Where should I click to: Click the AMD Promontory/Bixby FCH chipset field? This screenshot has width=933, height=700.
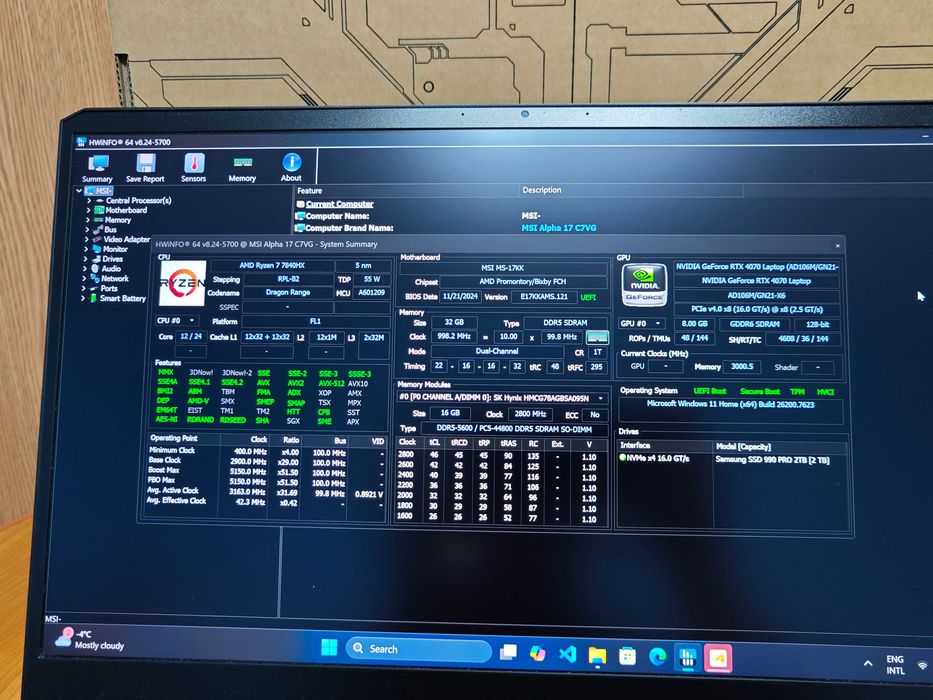coord(522,282)
